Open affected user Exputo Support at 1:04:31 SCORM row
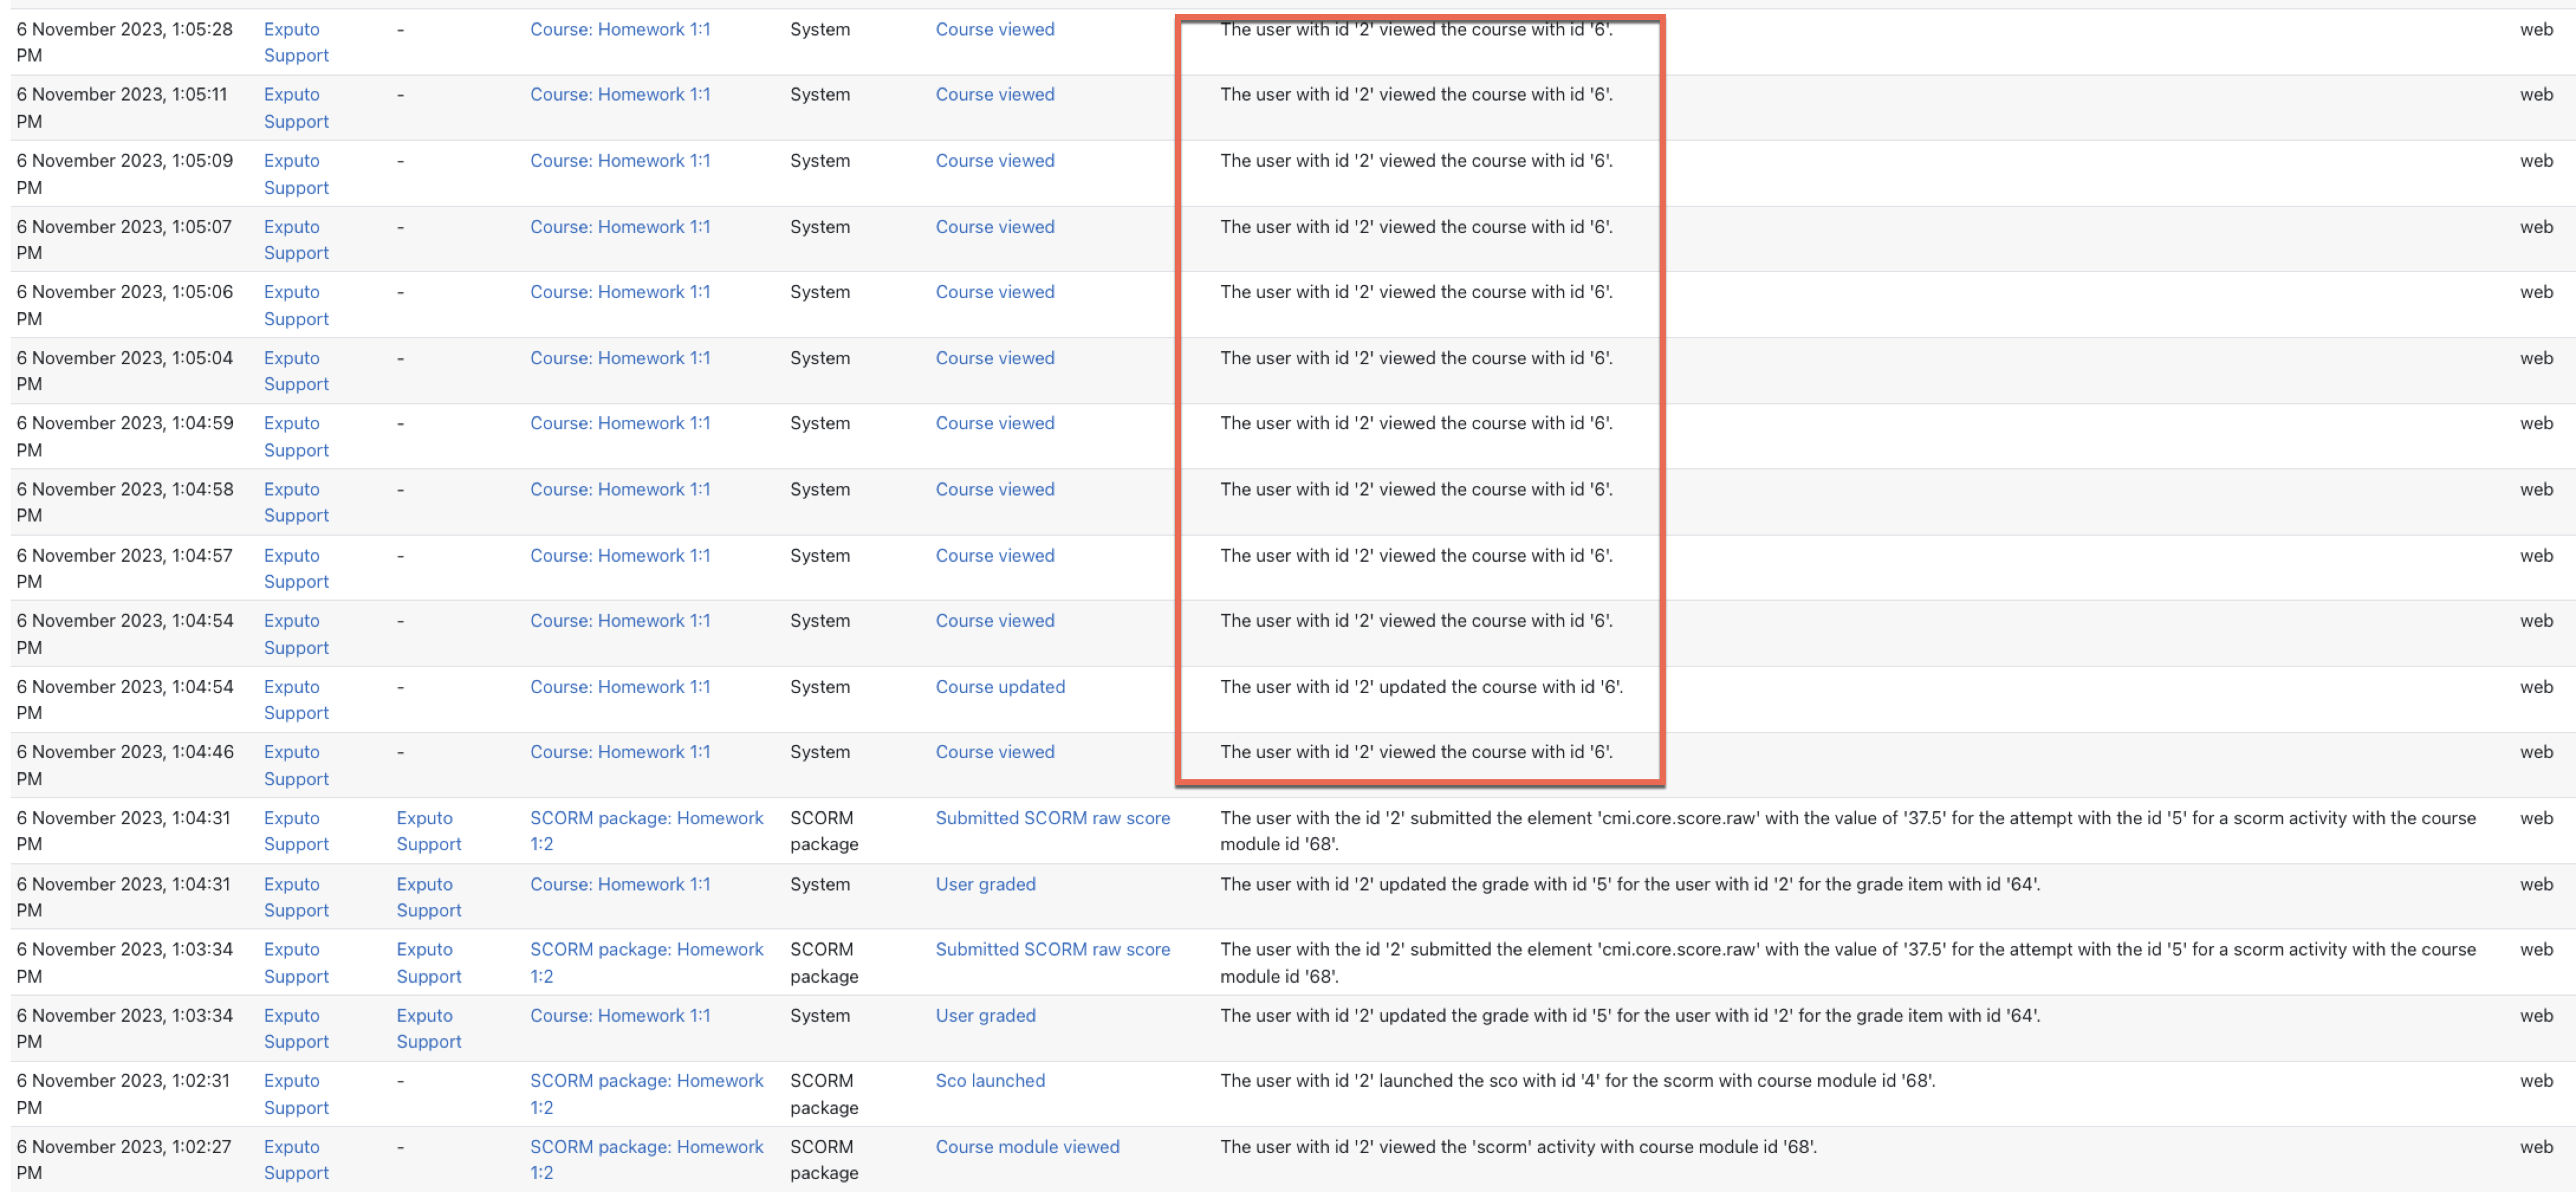This screenshot has height=1192, width=2576. tap(429, 830)
